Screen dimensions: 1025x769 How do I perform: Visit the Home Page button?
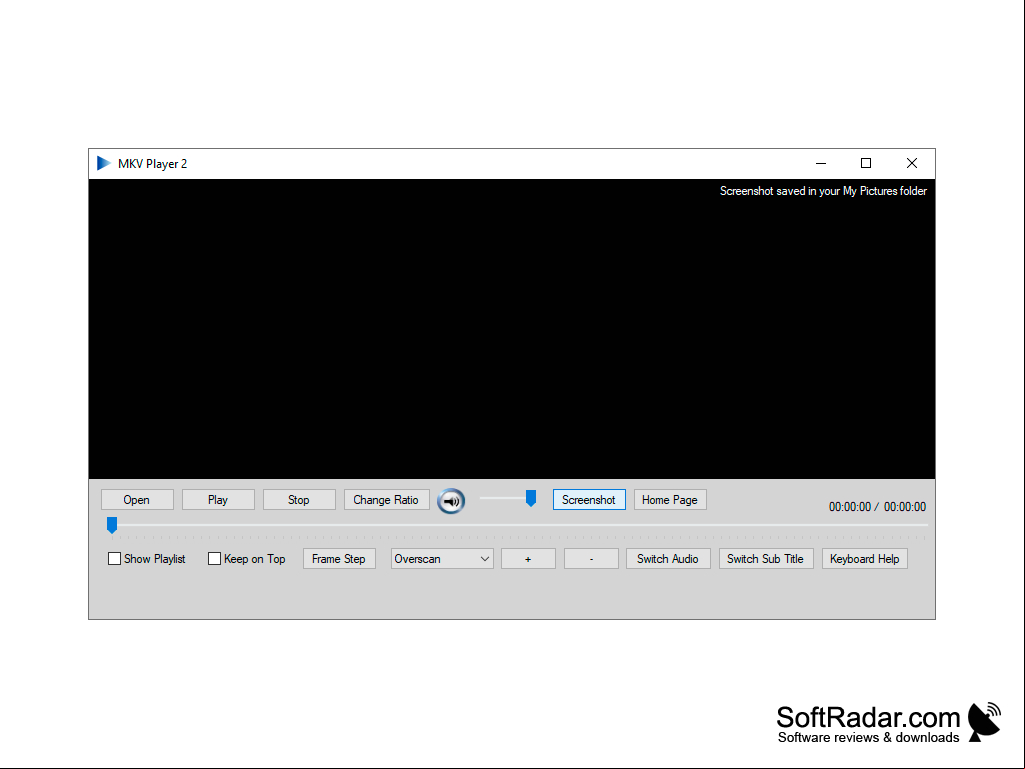click(x=670, y=500)
